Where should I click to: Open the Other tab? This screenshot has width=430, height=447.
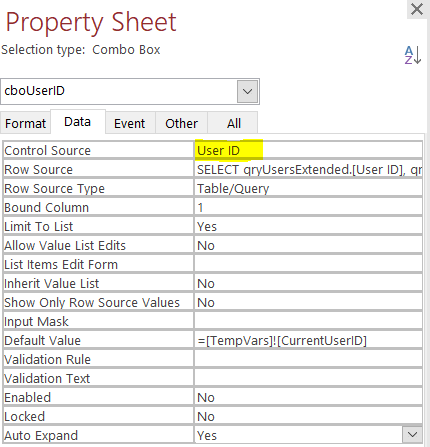tap(181, 123)
